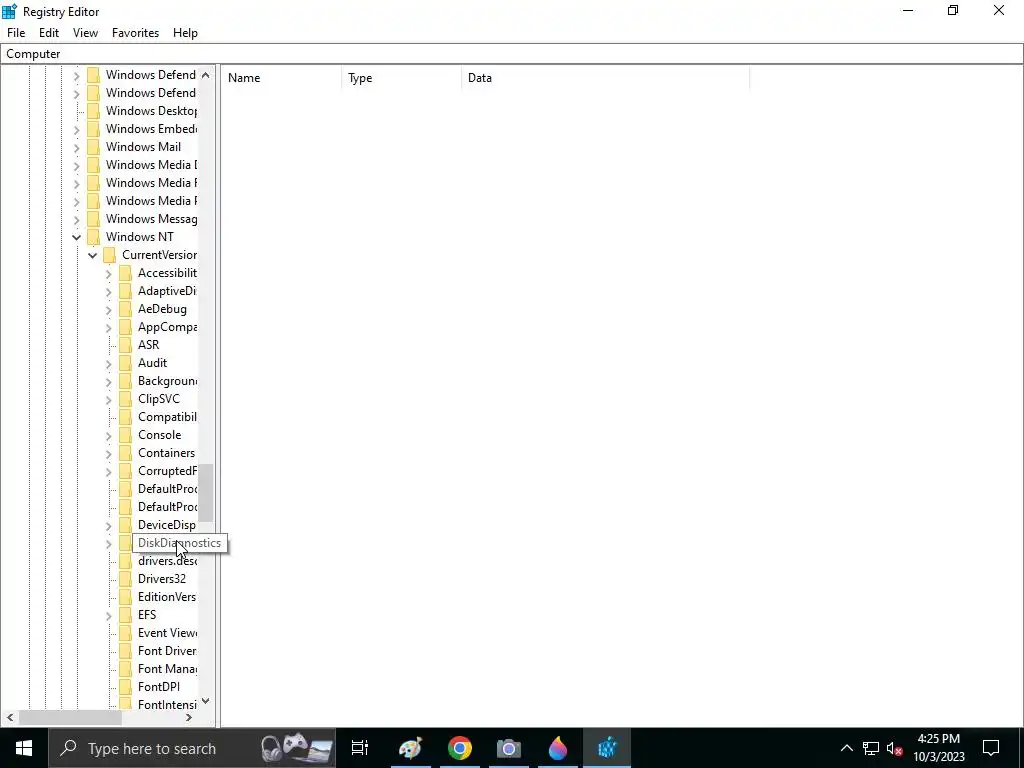
Task: Select the AppCompat key
Action: pyautogui.click(x=167, y=327)
